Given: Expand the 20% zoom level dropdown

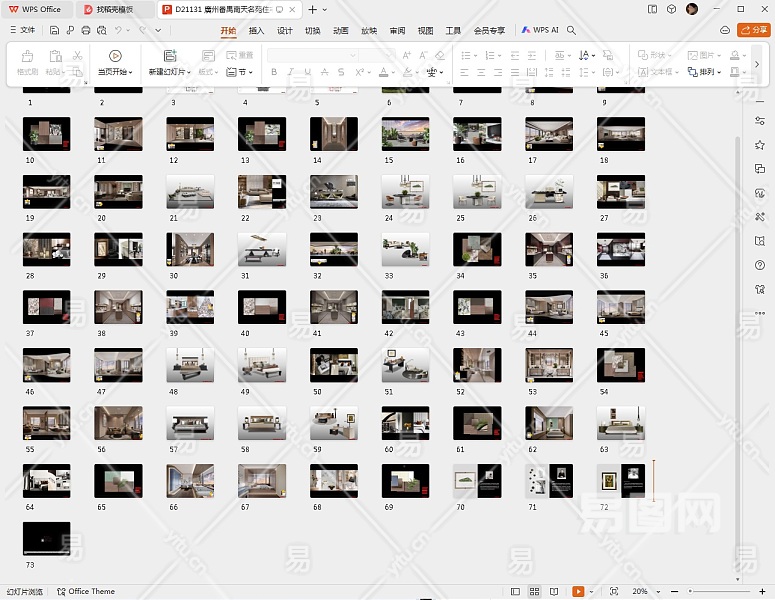Looking at the screenshot, I should point(644,592).
